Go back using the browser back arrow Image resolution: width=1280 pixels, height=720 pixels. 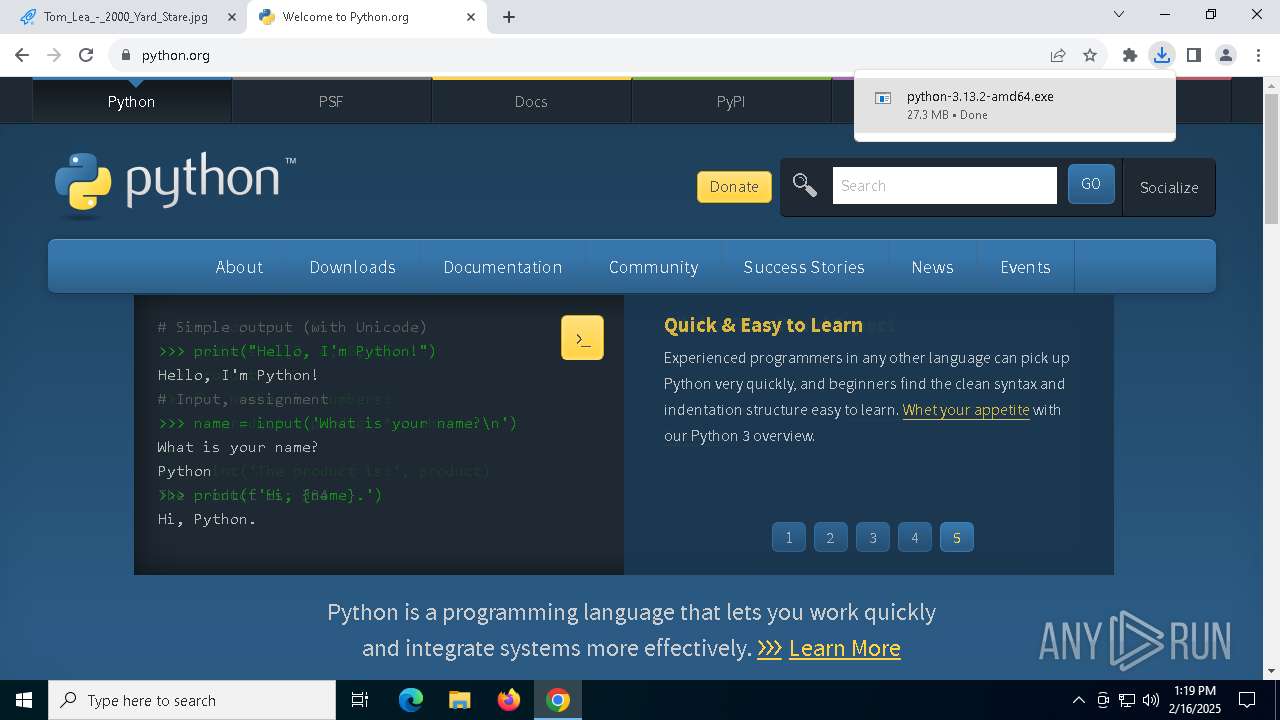22,55
